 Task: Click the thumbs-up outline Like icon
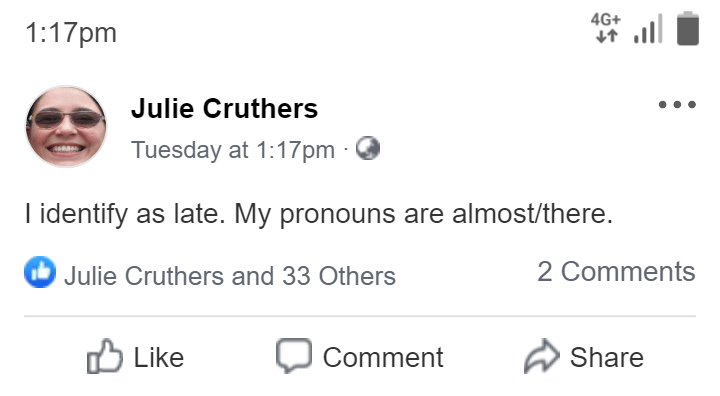coord(105,356)
